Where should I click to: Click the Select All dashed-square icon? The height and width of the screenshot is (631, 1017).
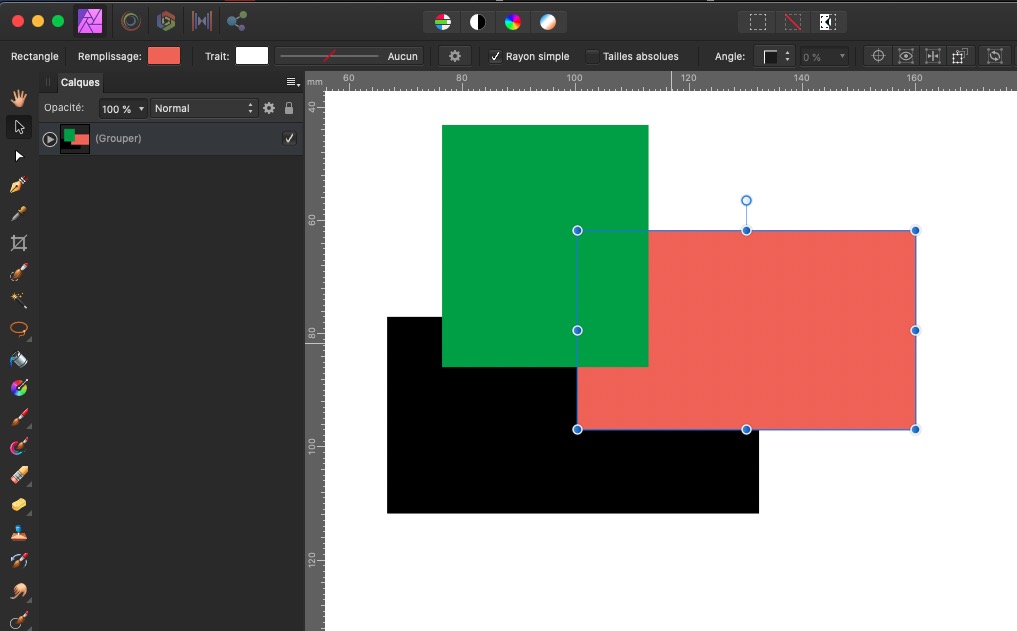pos(758,22)
